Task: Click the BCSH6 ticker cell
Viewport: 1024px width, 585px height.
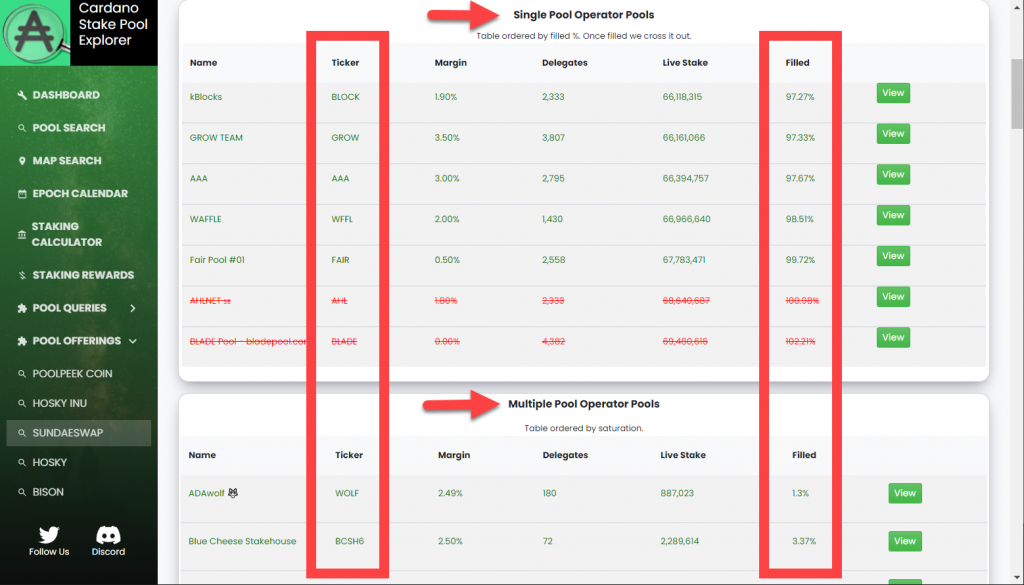Action: click(349, 541)
